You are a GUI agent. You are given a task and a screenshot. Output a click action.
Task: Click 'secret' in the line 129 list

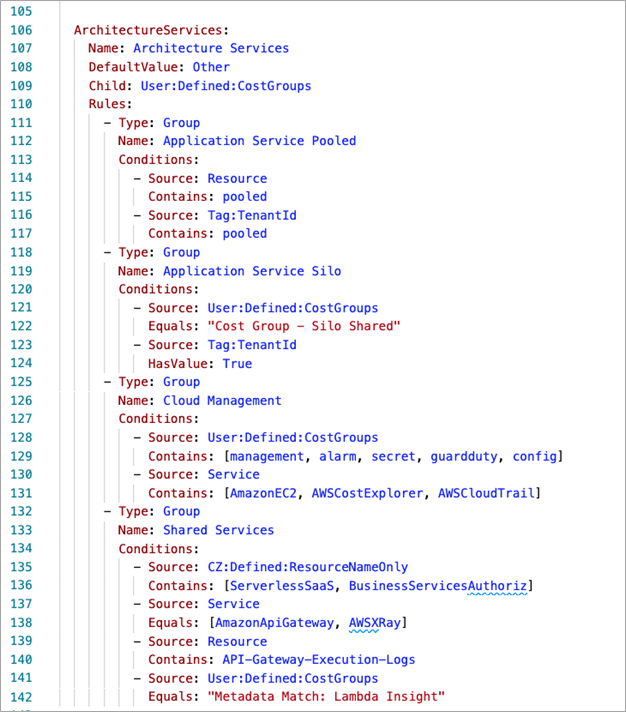(x=393, y=456)
